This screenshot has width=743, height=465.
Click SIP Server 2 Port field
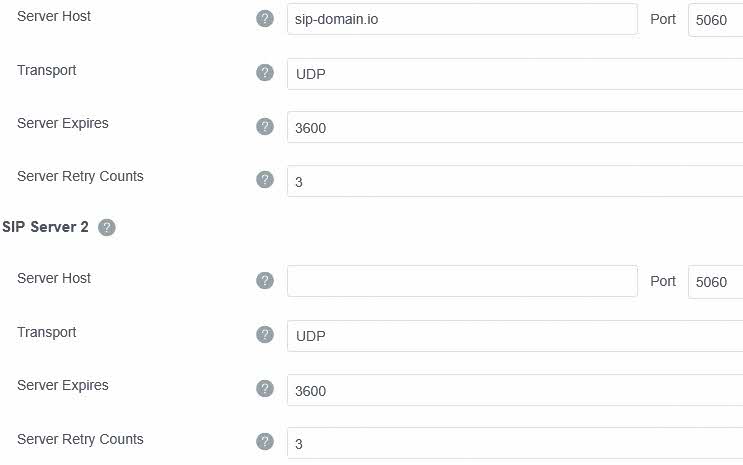tap(715, 281)
